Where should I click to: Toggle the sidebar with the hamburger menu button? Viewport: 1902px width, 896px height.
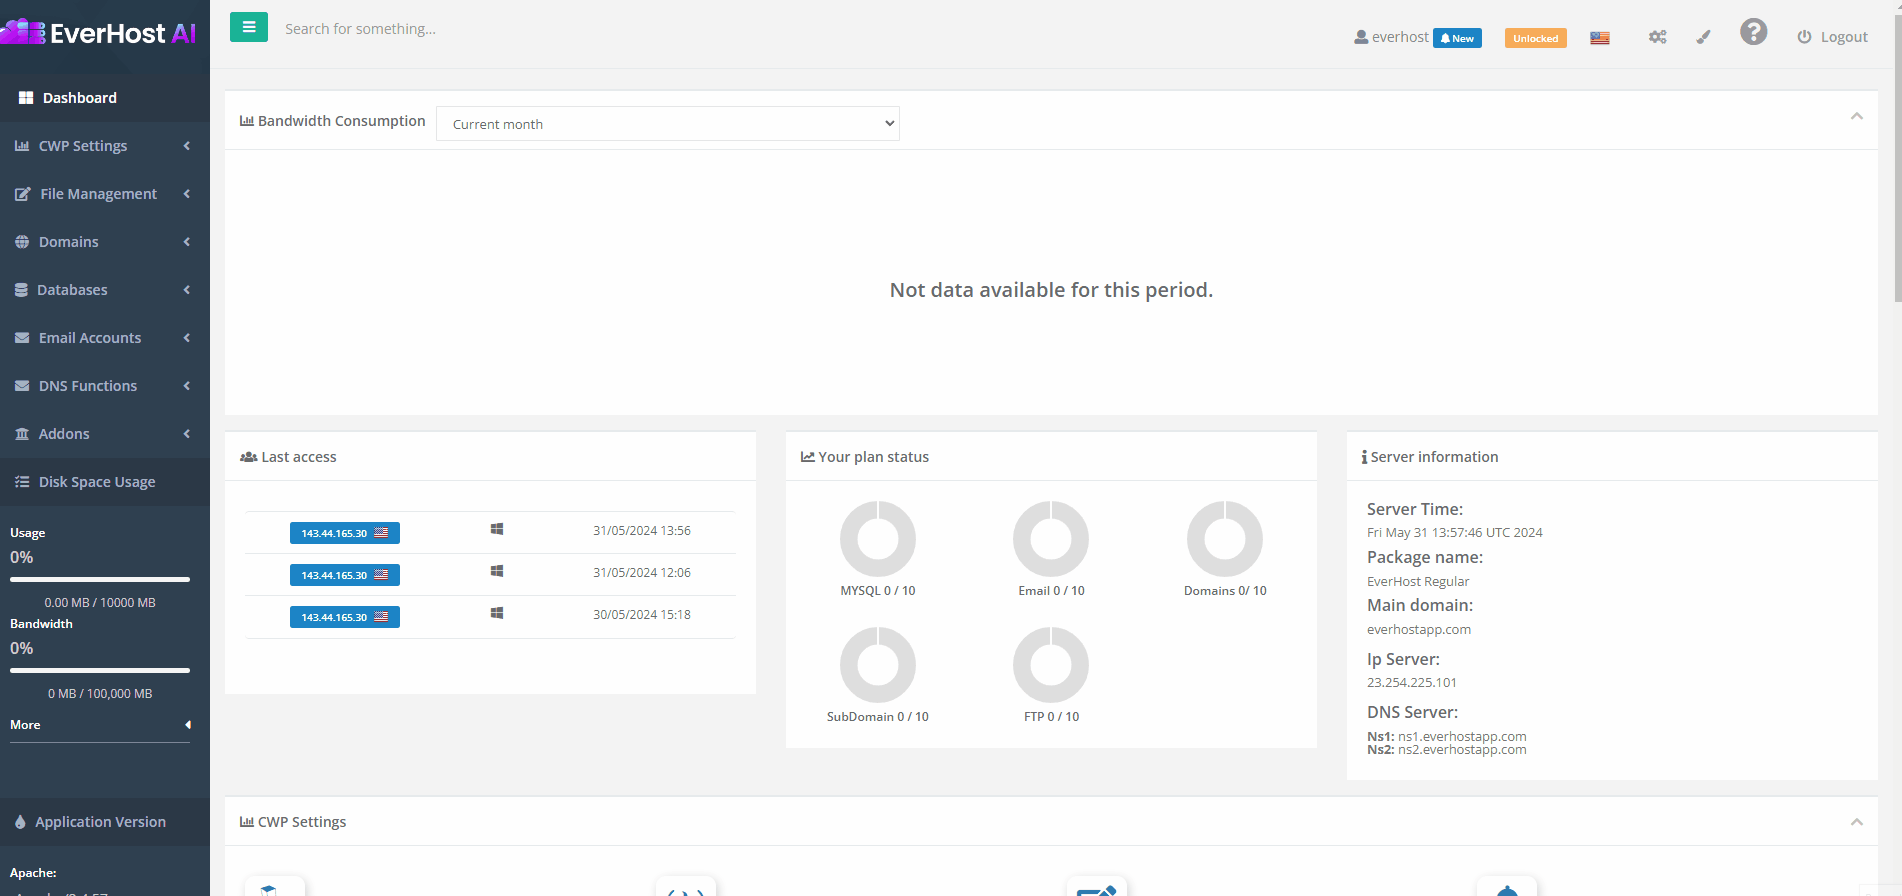coord(249,27)
